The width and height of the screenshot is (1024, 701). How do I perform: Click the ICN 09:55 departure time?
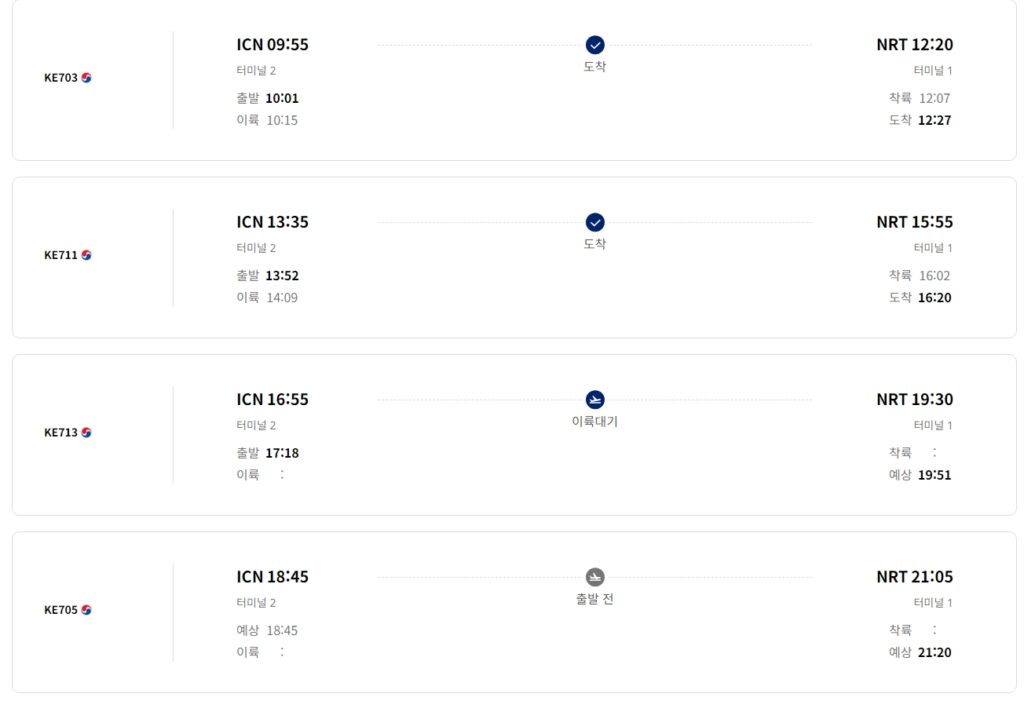point(272,44)
